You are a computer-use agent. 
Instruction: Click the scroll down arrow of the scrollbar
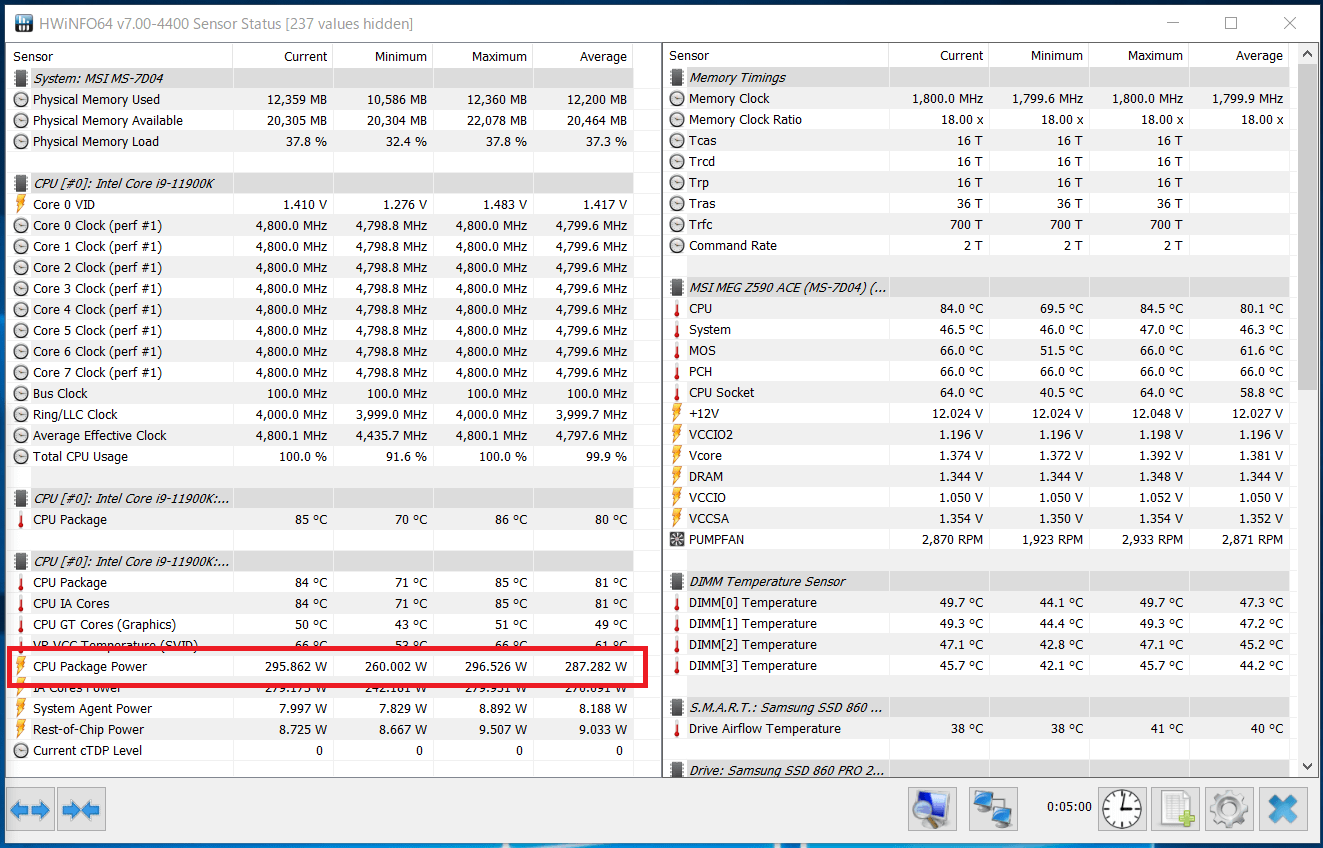point(1307,766)
